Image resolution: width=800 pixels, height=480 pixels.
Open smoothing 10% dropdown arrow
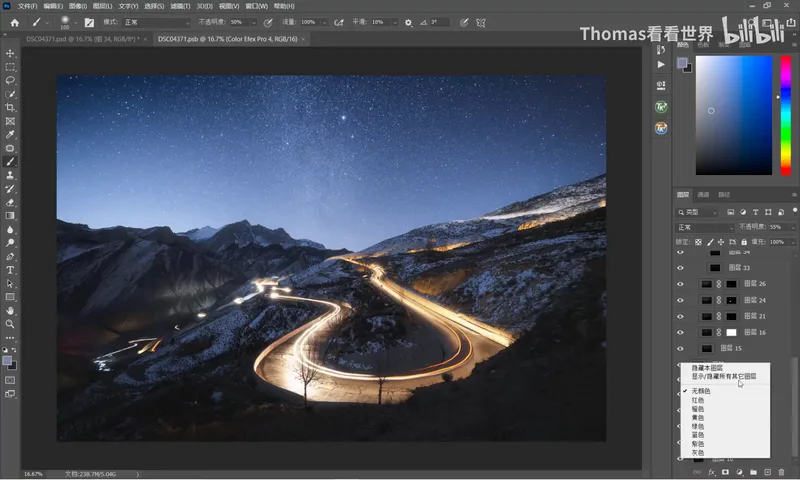(394, 22)
